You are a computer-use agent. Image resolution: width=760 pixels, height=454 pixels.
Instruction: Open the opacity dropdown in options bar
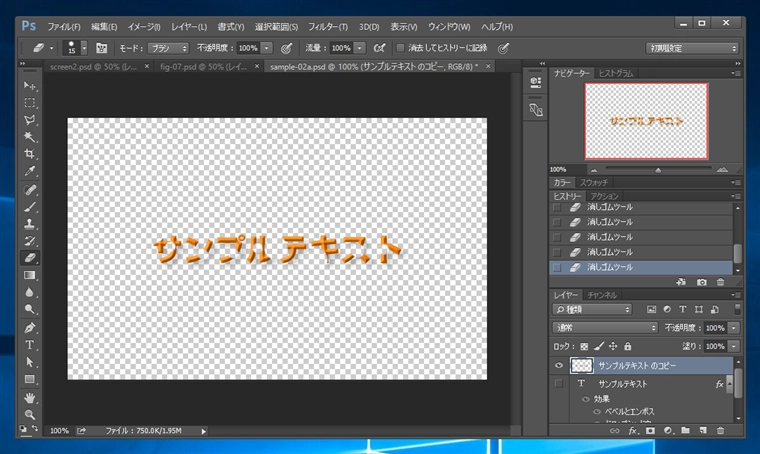pos(267,48)
